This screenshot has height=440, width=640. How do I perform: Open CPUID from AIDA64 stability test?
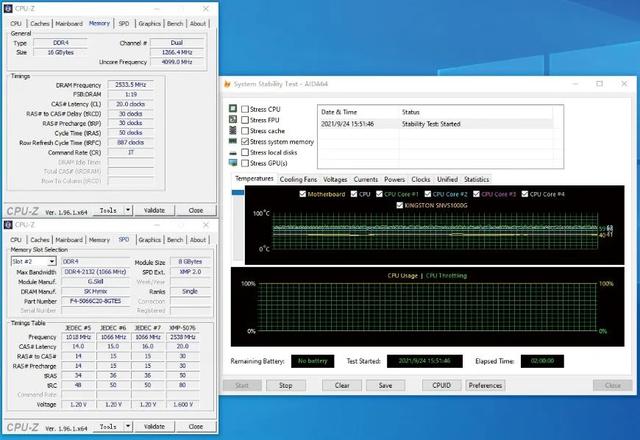point(442,385)
